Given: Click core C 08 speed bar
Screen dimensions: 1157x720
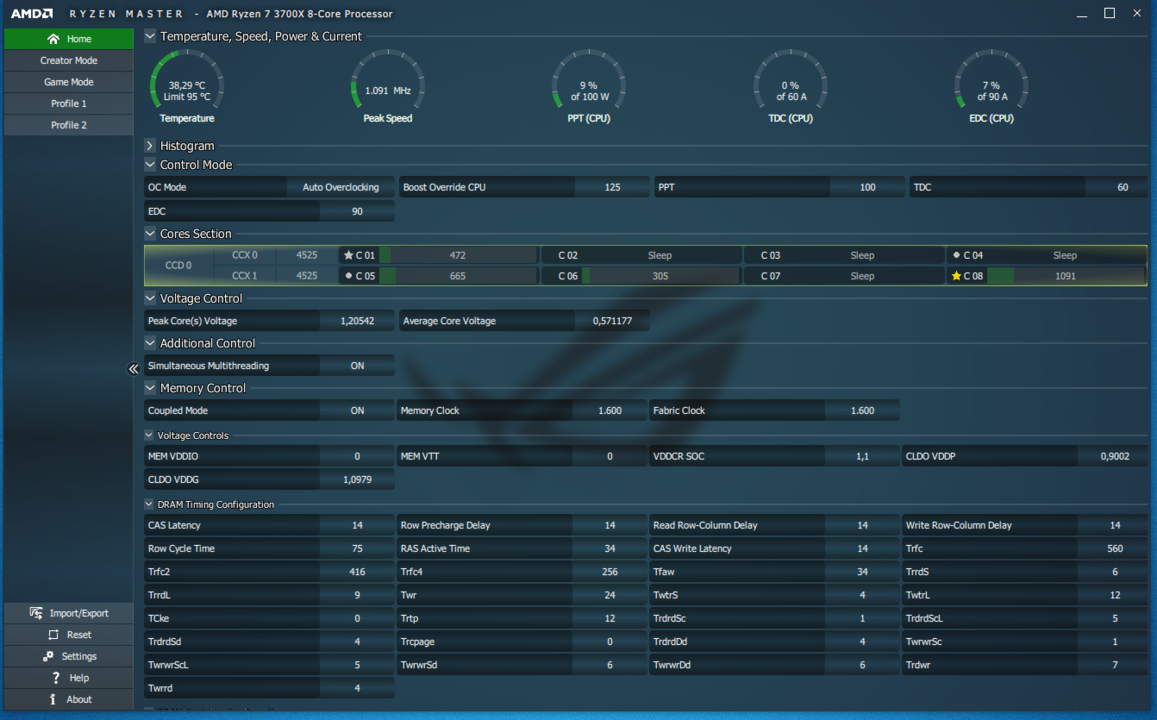Looking at the screenshot, I should (x=1065, y=276).
